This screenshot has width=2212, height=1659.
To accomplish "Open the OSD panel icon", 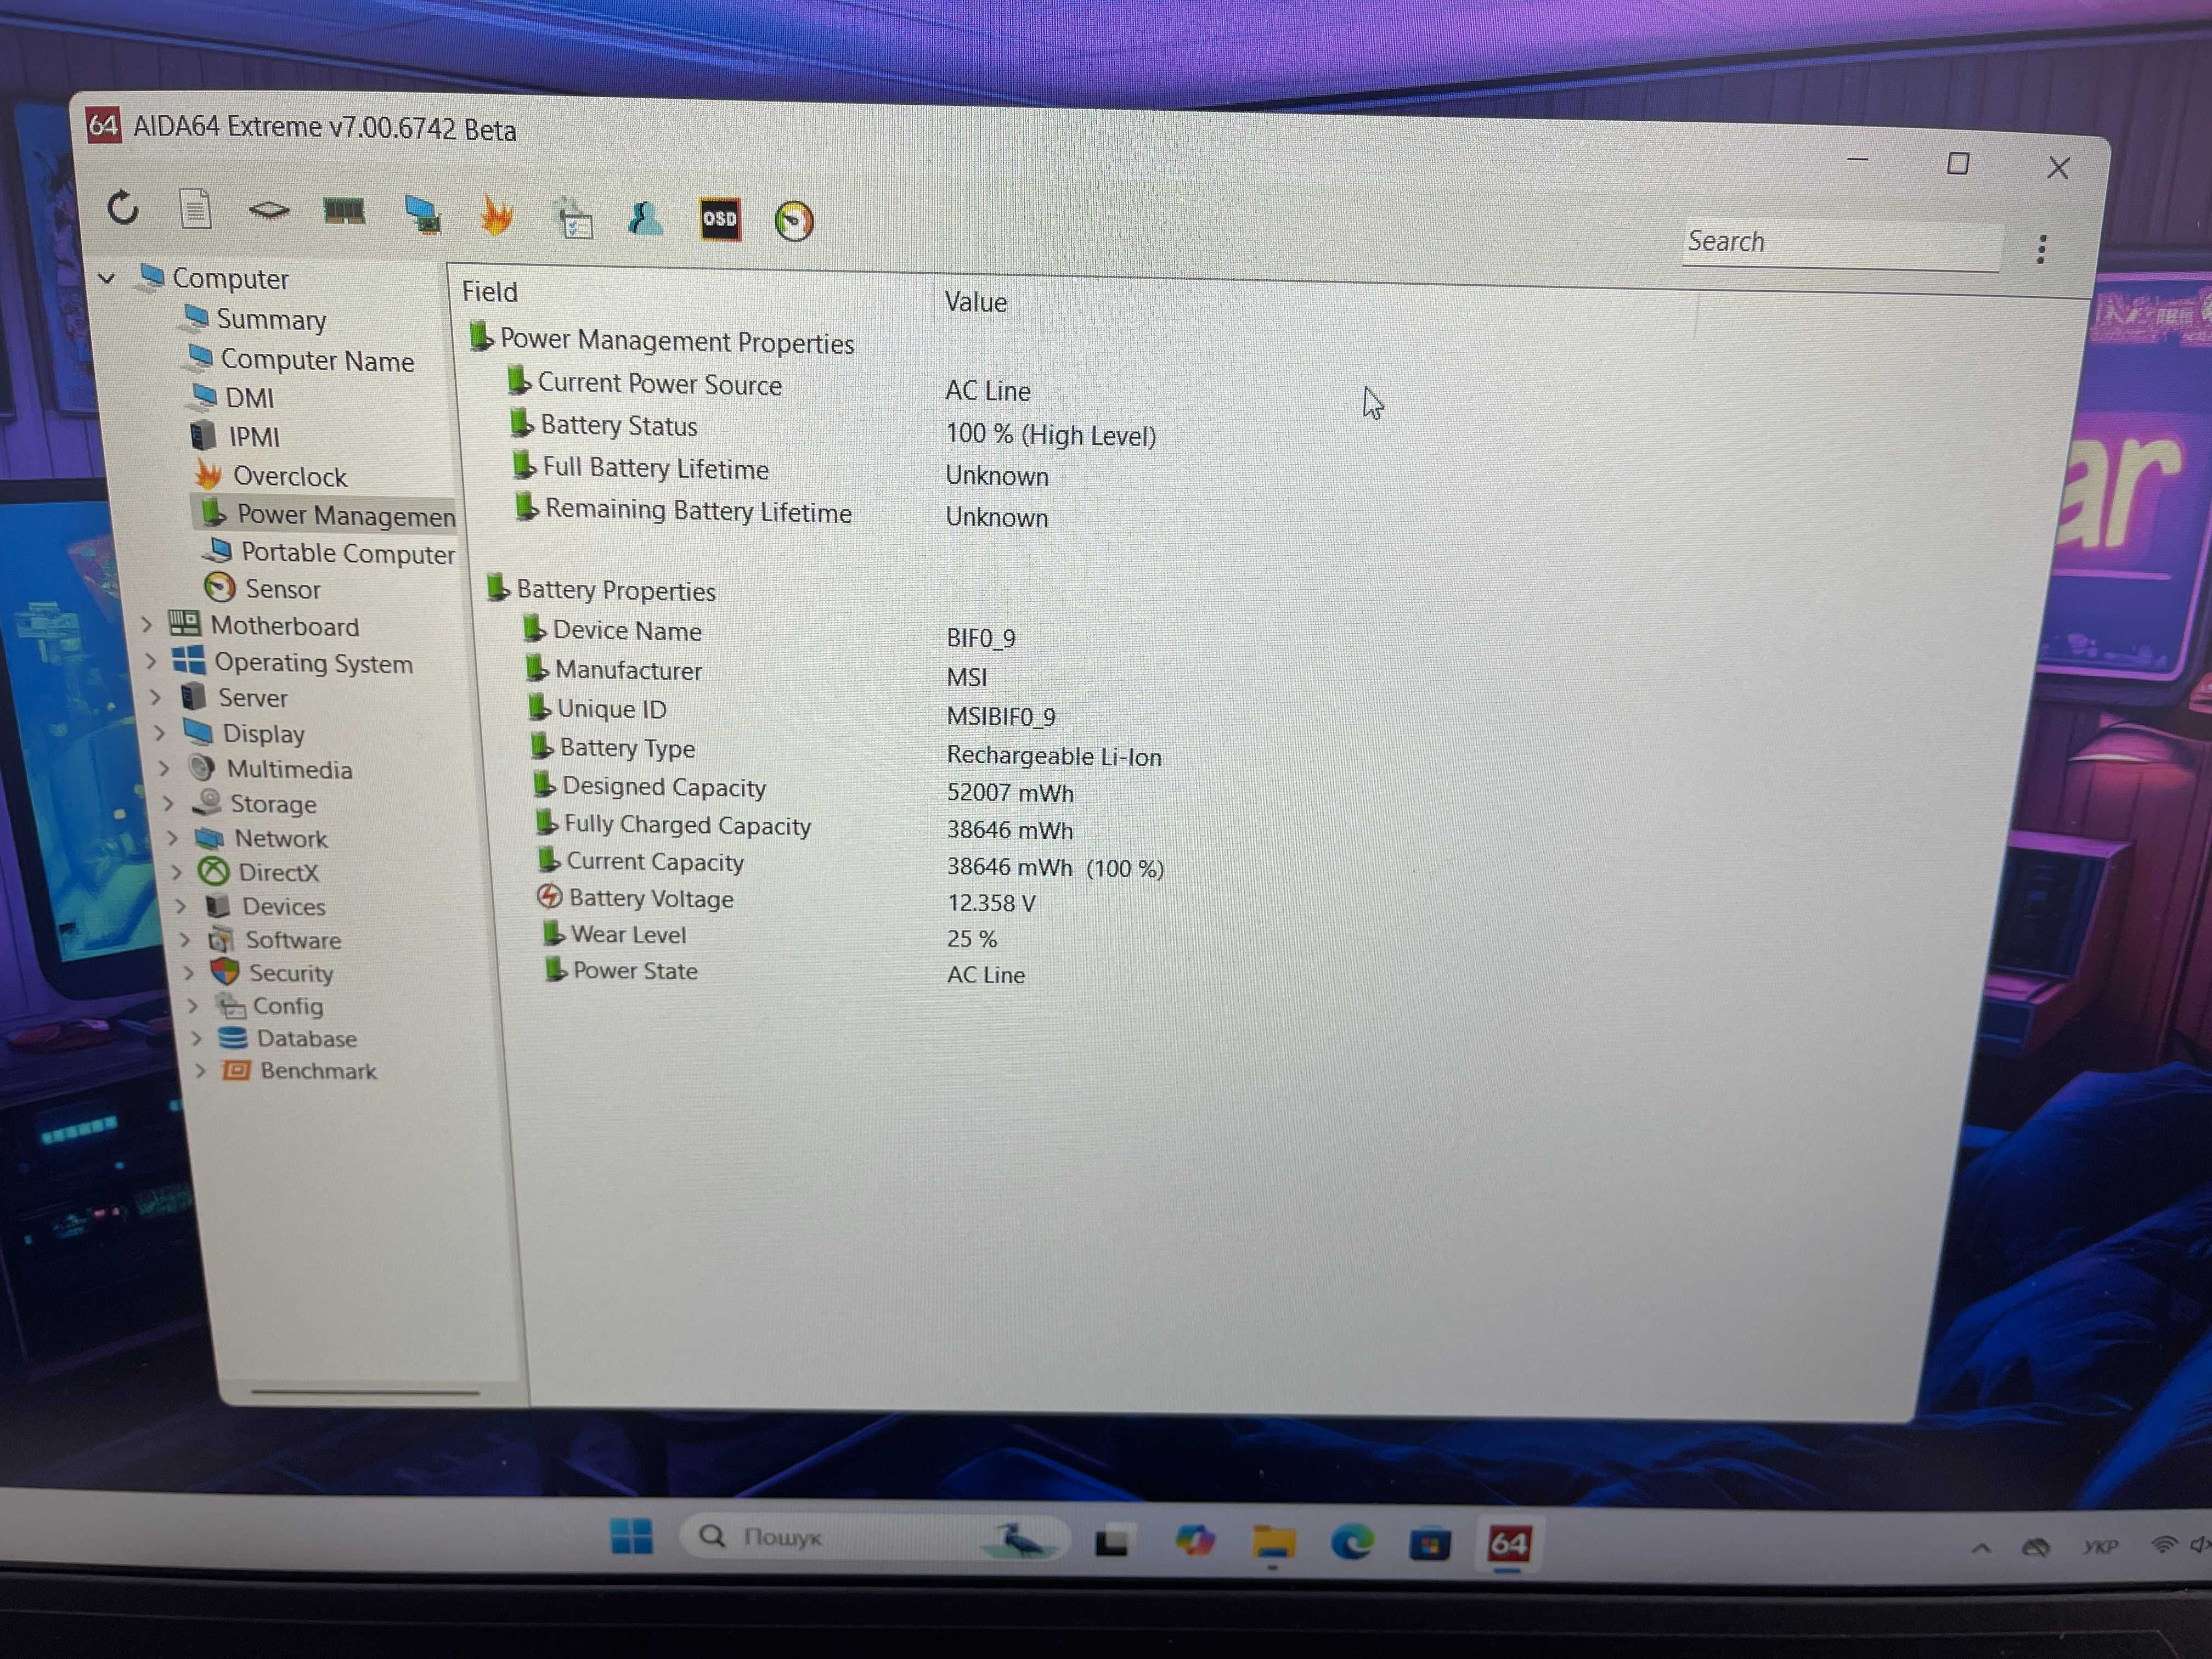I will [719, 219].
